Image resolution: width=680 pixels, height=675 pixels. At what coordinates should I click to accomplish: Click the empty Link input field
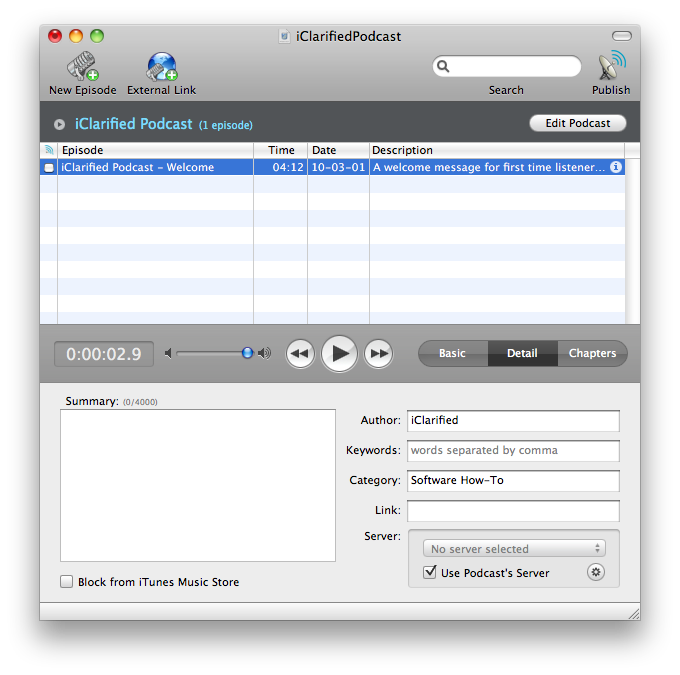click(x=513, y=511)
